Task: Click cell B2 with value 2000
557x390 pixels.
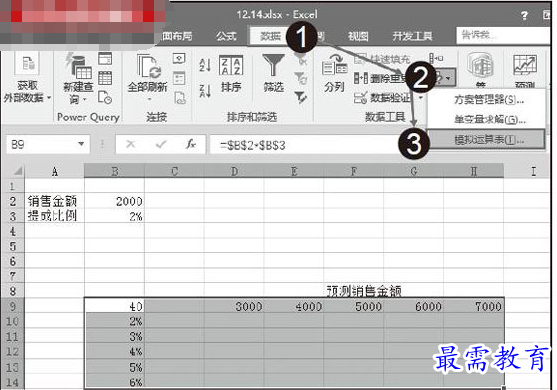Action: (114, 201)
